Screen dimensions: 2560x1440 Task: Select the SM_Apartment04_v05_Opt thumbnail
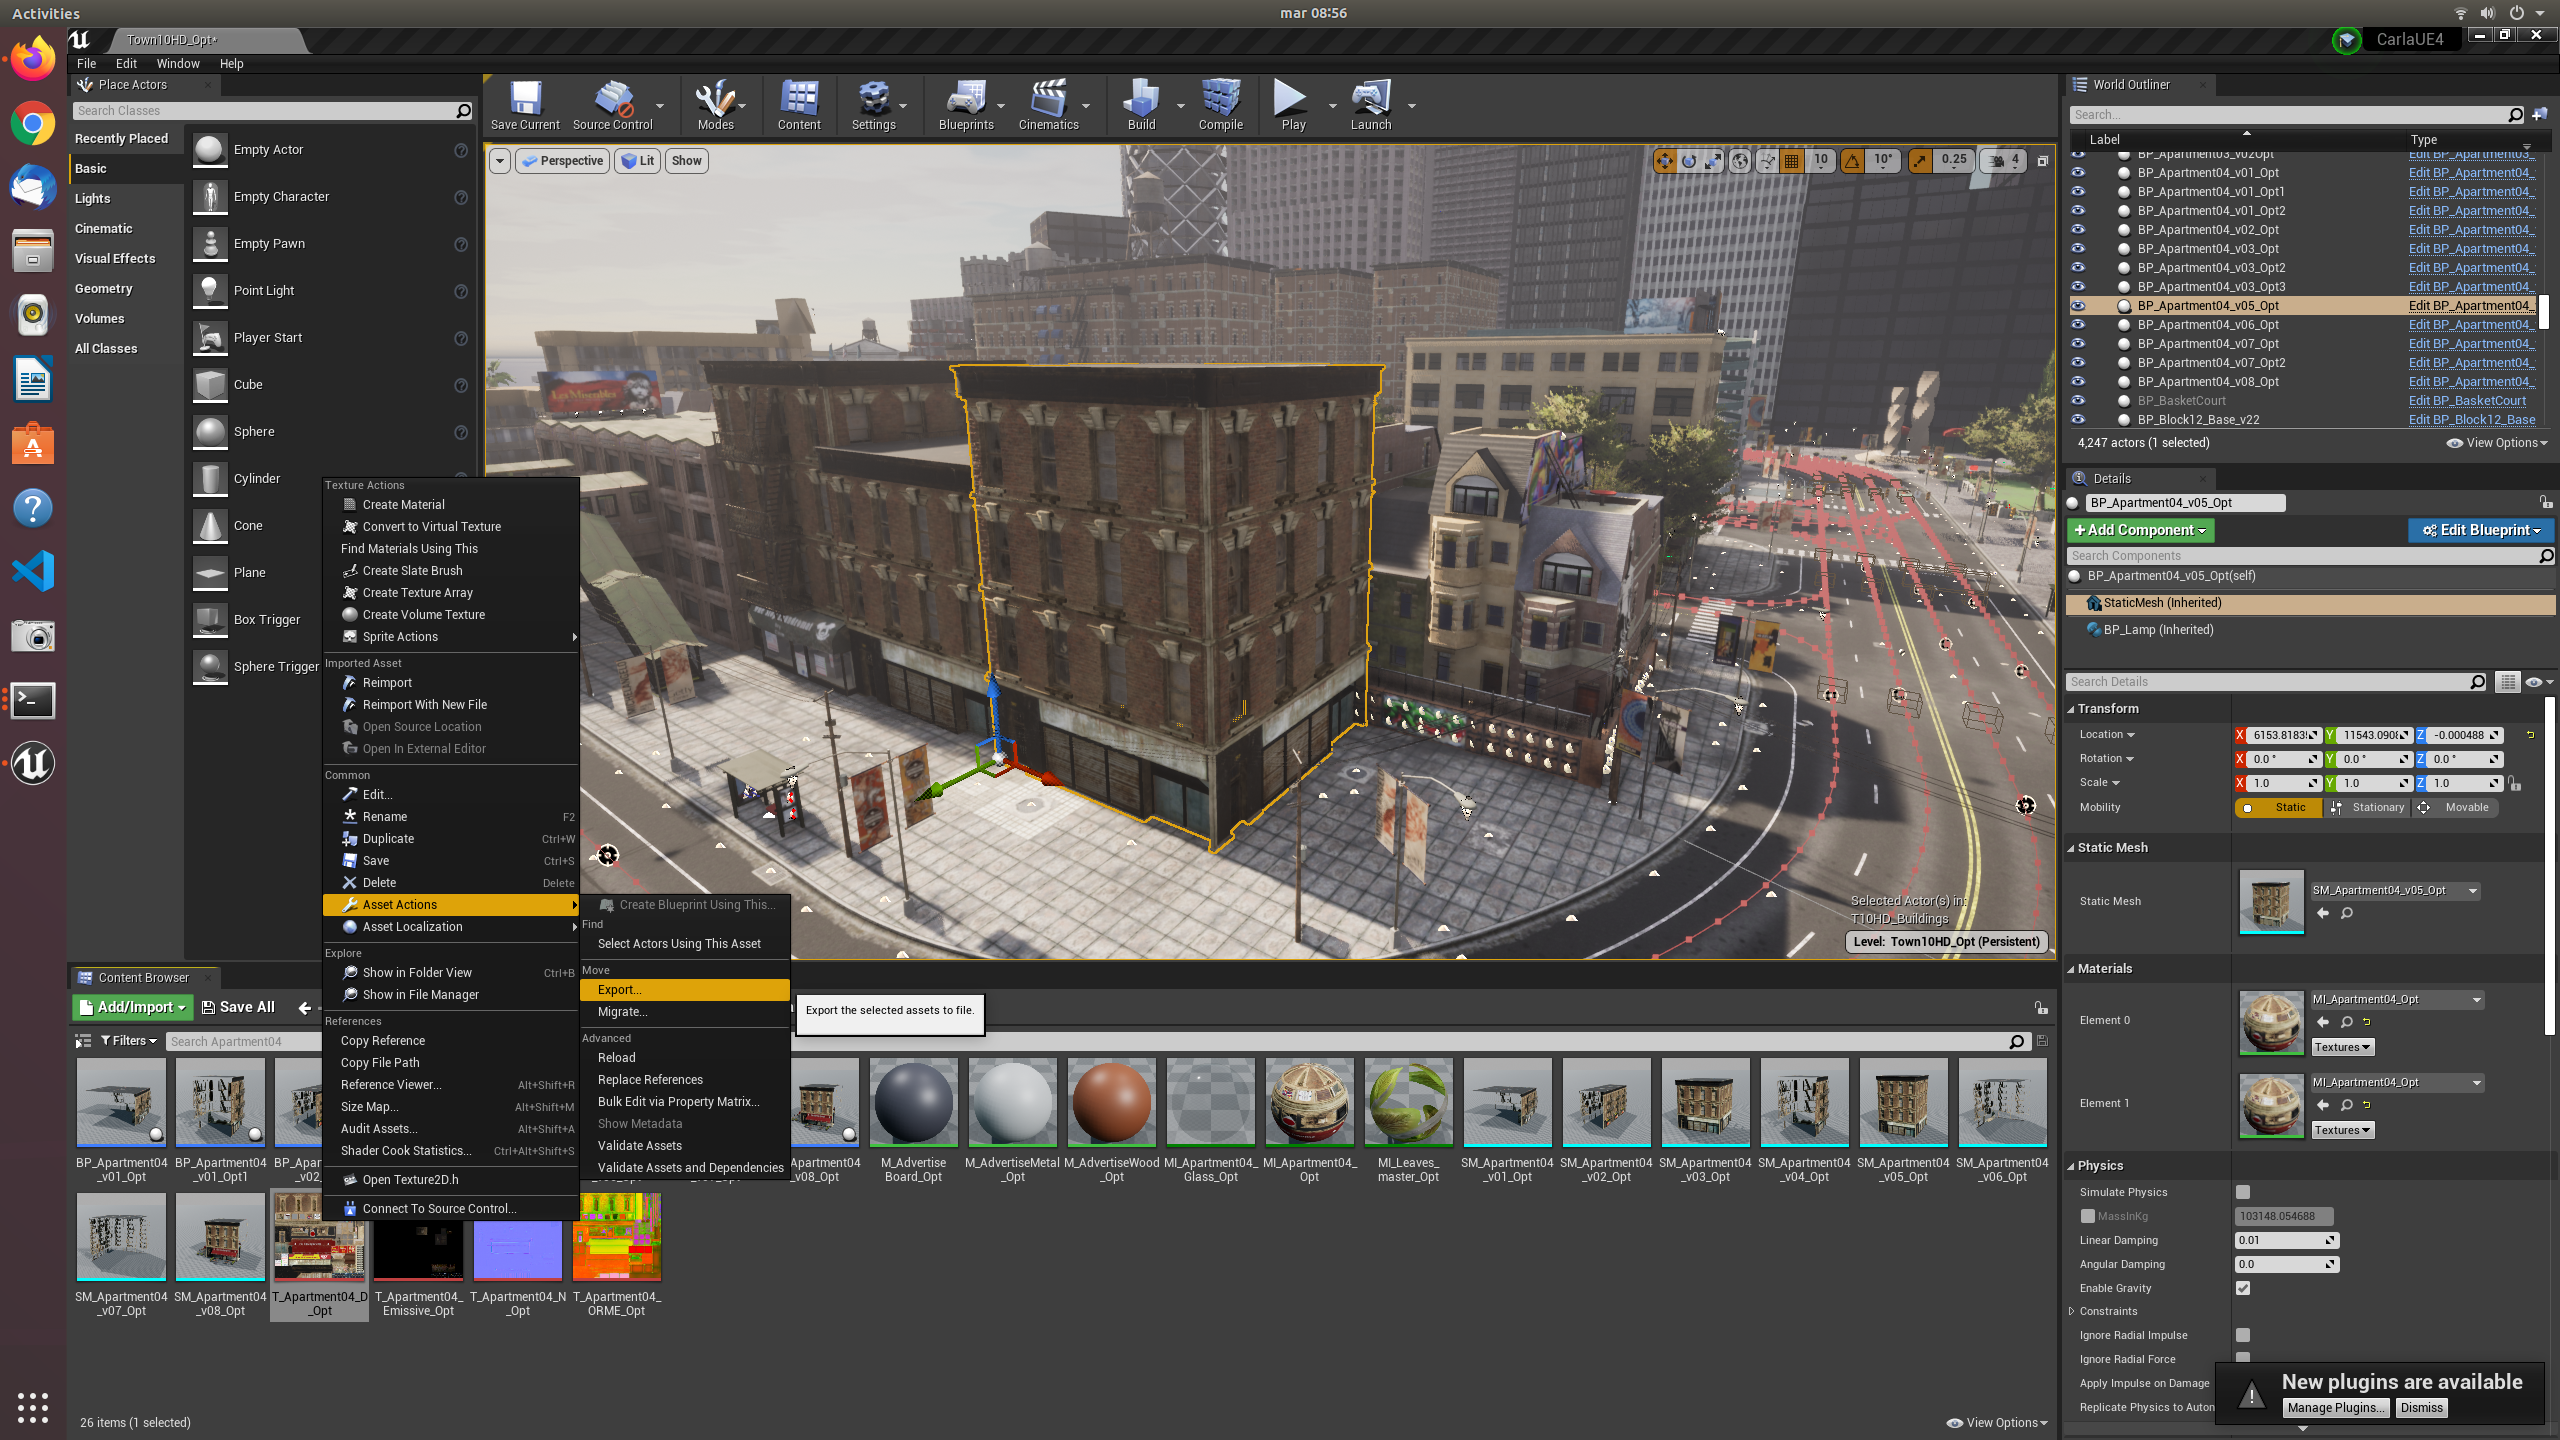(x=1903, y=1103)
